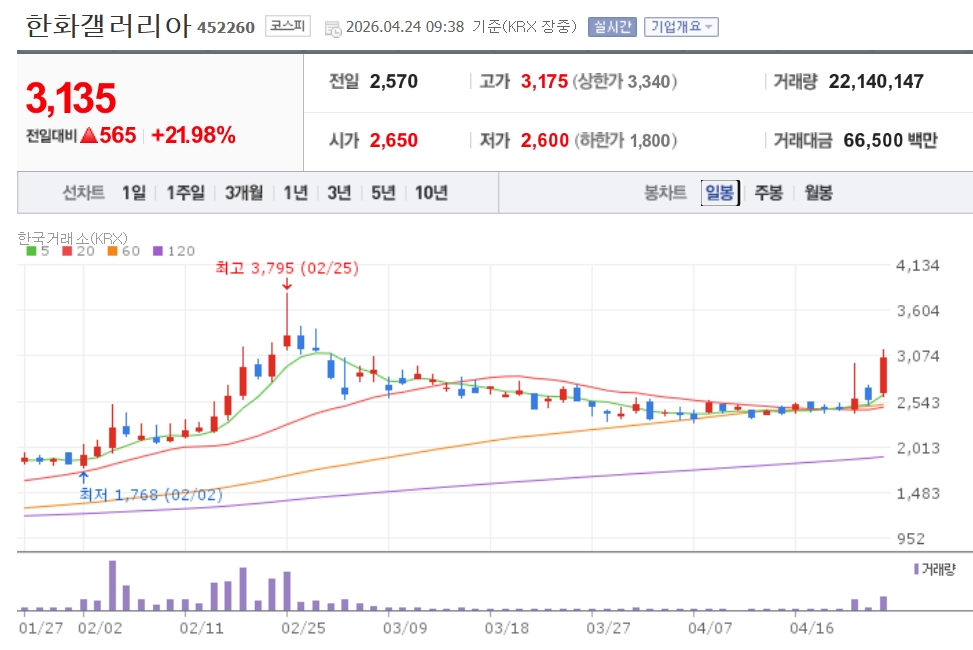Image resolution: width=973 pixels, height=650 pixels.
Task: Click the tallest volume bar near 02/02
Action: [112, 585]
